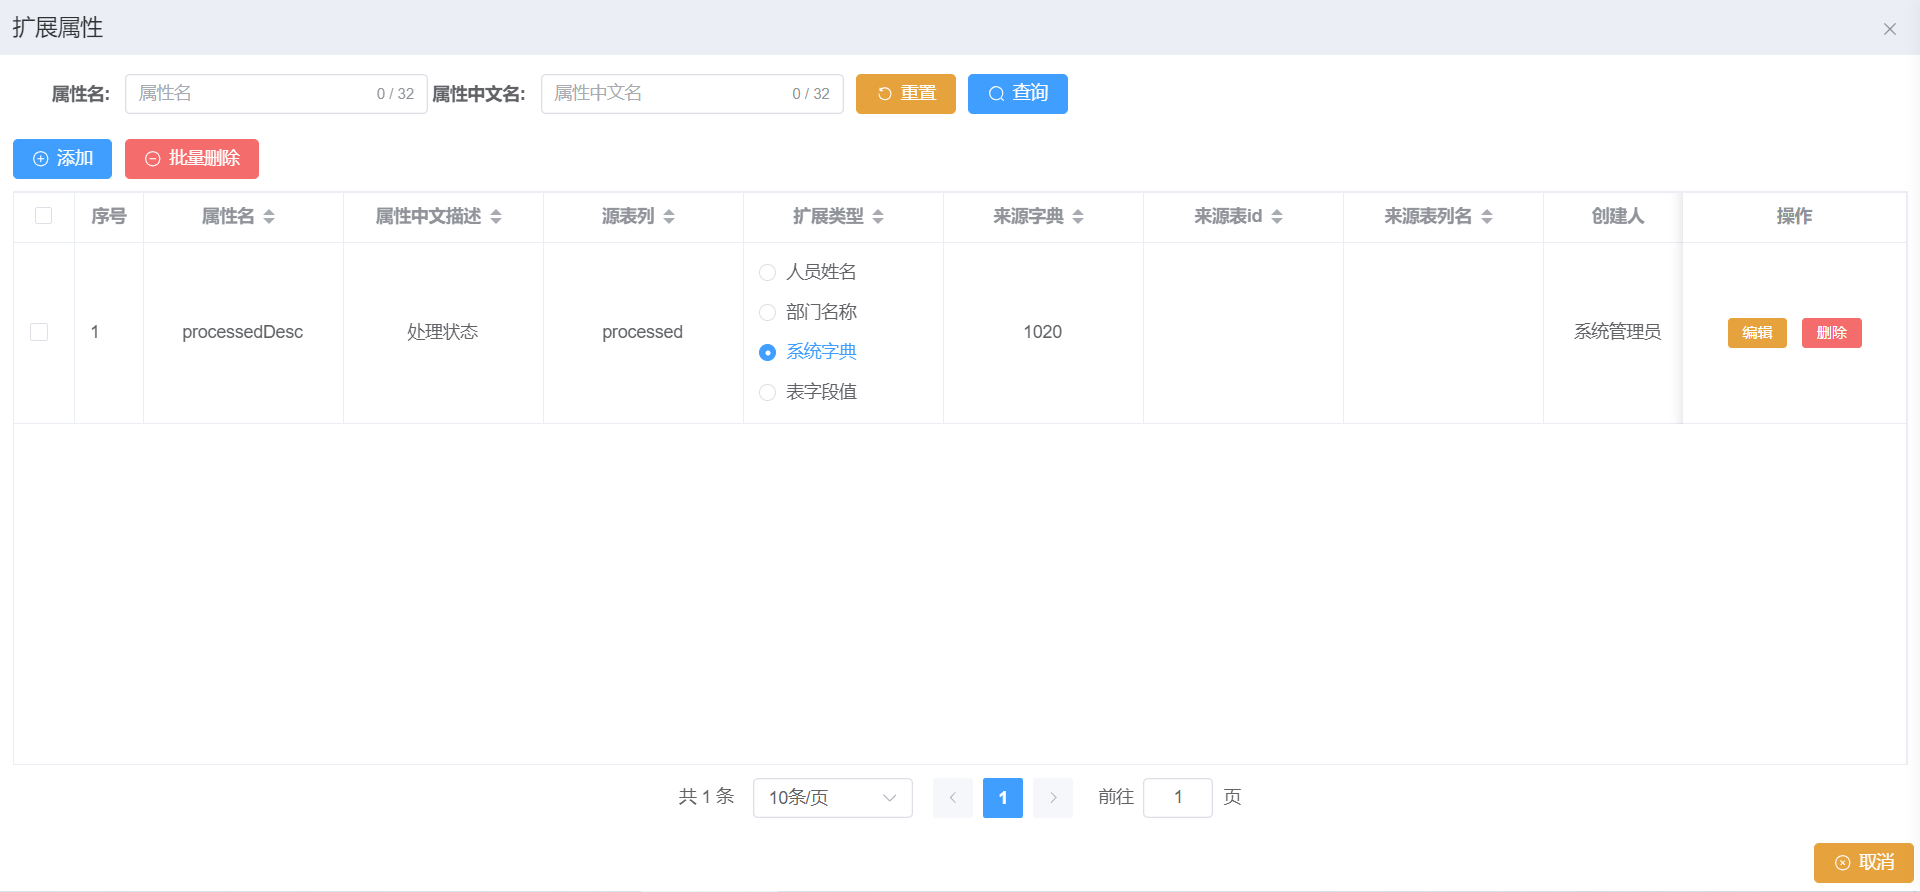Screen dimensions: 1920x892
Task: Select the 表字段值 radio option
Action: pyautogui.click(x=808, y=392)
